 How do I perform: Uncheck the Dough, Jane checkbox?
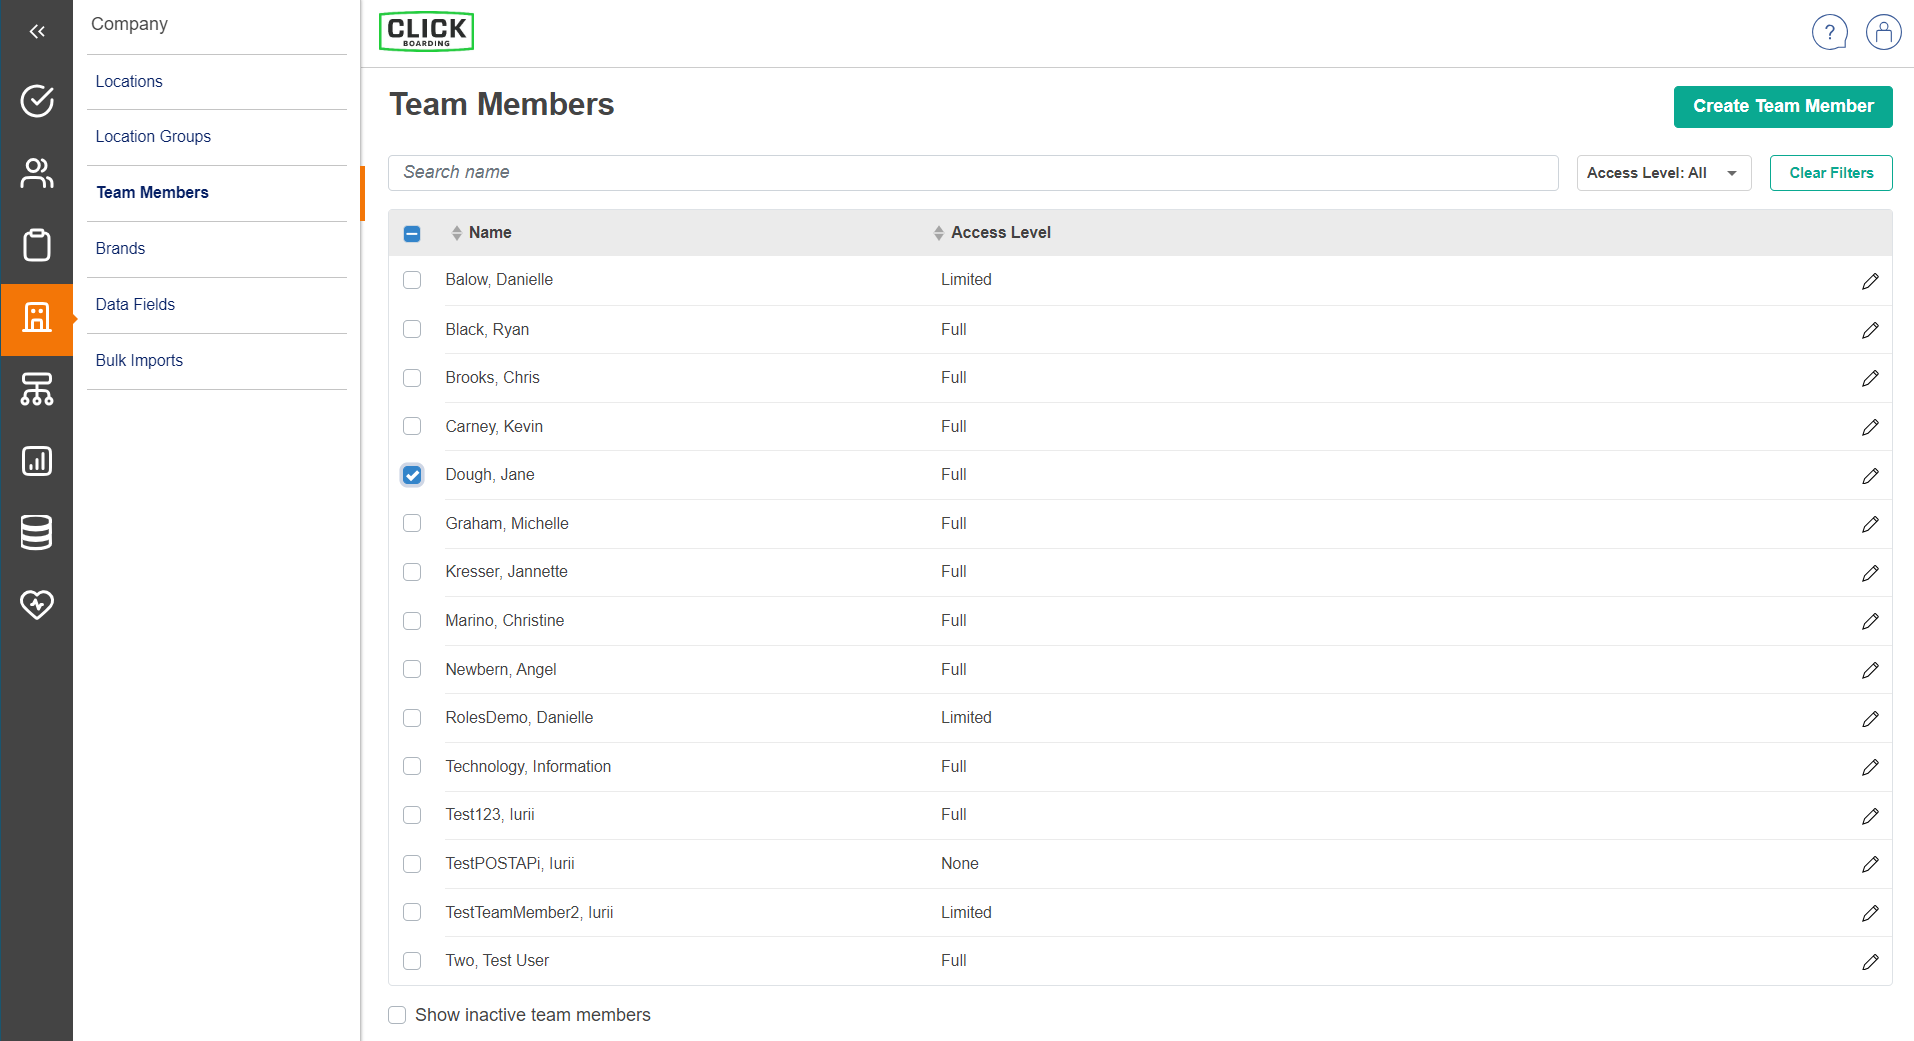[x=412, y=475]
